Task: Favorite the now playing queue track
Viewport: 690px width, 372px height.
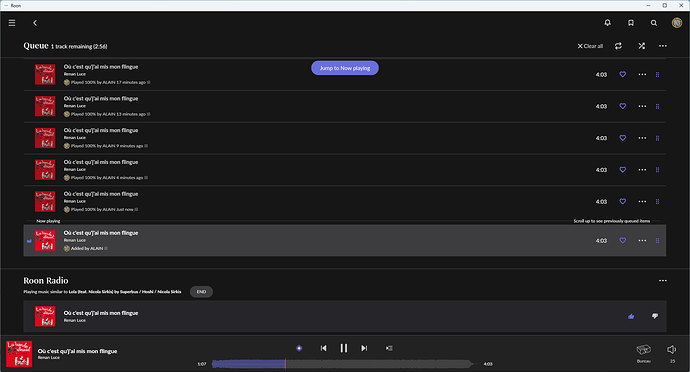Action: click(x=623, y=240)
